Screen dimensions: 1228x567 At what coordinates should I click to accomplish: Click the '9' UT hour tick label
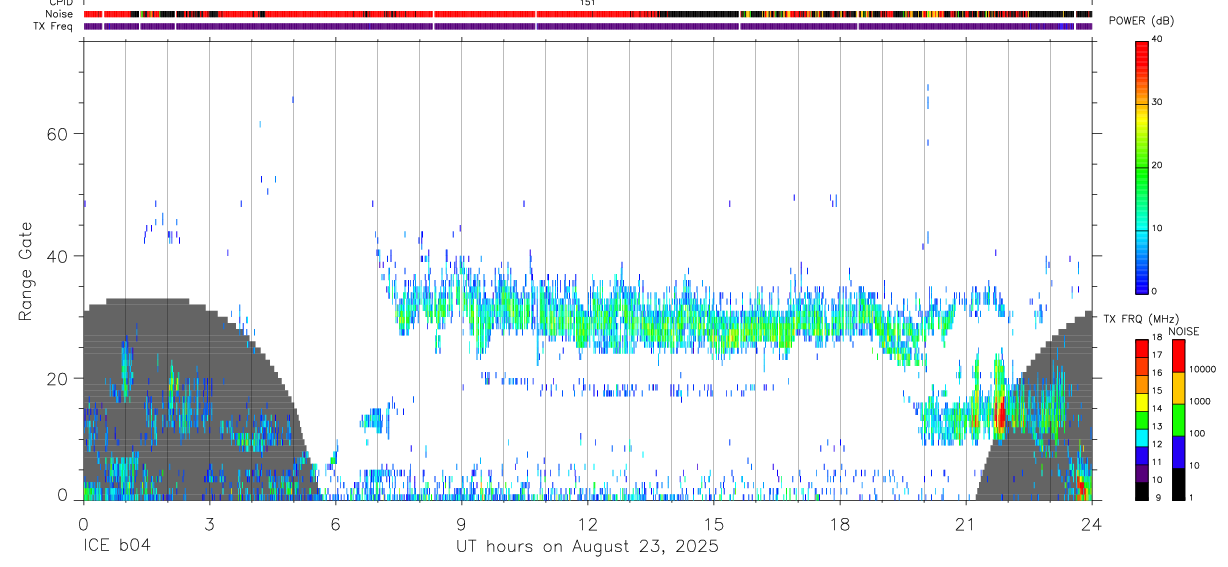pos(461,523)
